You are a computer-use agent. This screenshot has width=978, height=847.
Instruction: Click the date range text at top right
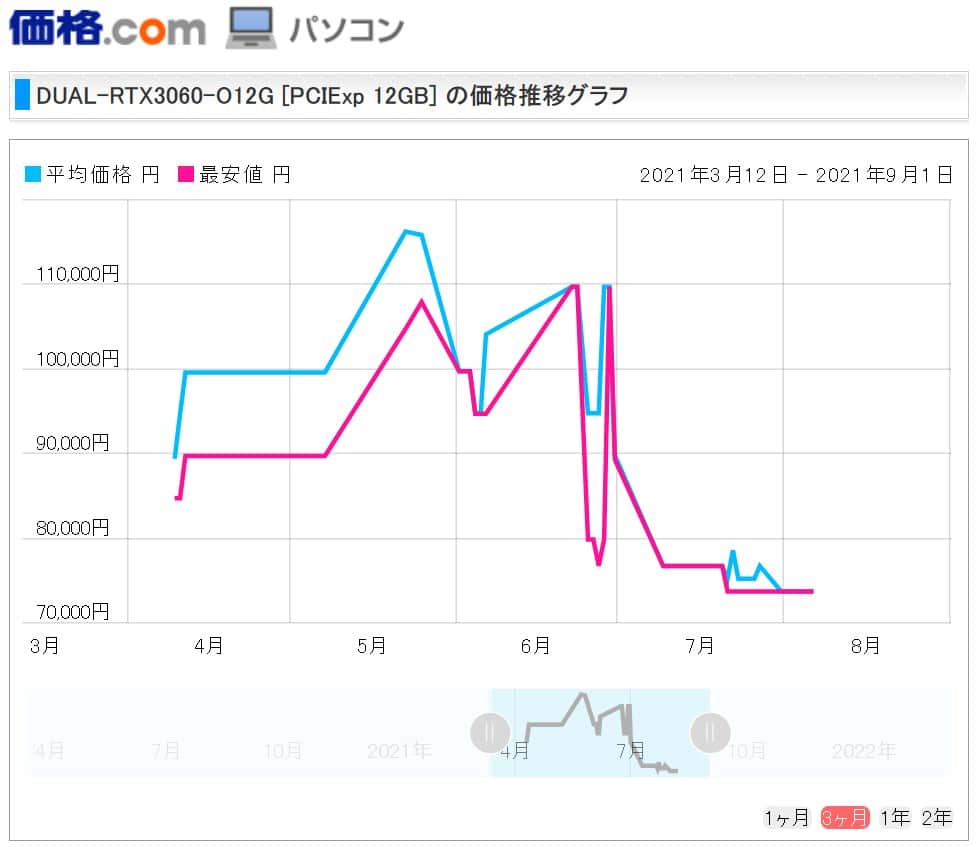pos(796,175)
